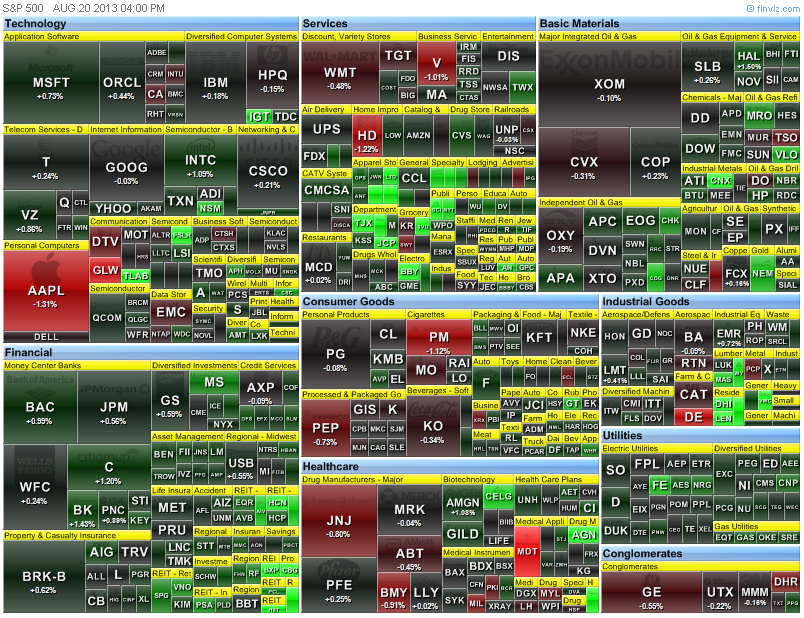Image resolution: width=804 pixels, height=618 pixels.
Task: Click the Services sector header
Action: point(325,23)
